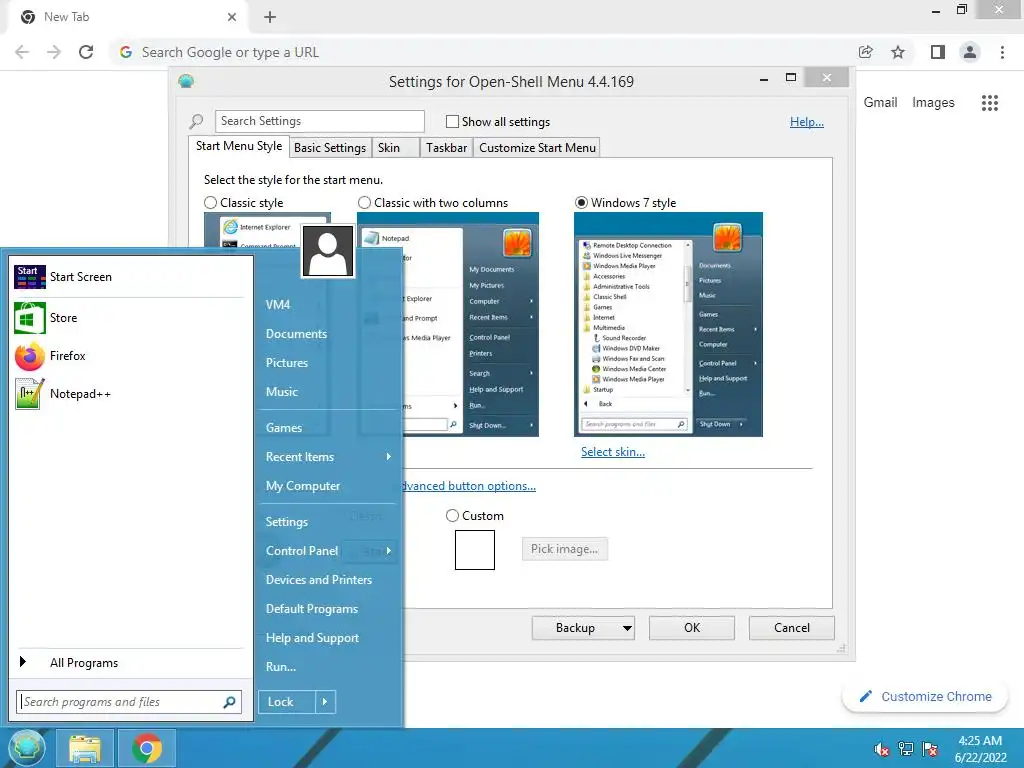This screenshot has height=768, width=1024.
Task: Select the Classic style radio button
Action: 210,202
